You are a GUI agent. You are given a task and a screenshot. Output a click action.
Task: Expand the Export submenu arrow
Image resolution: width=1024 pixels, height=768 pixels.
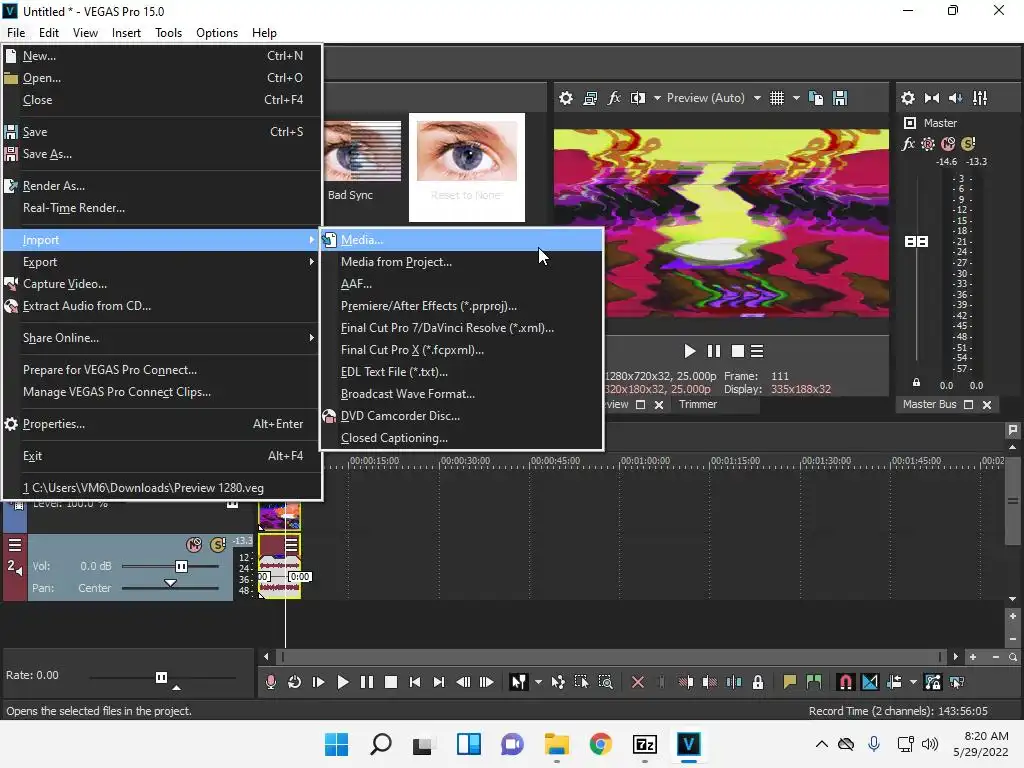(312, 262)
